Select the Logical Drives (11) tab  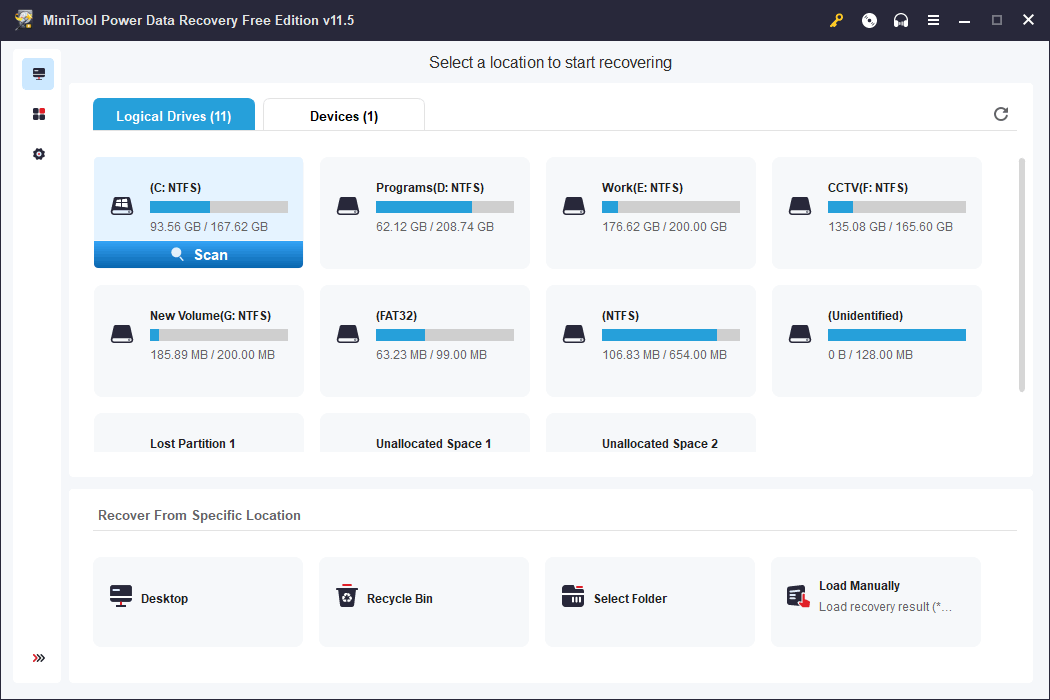(174, 116)
